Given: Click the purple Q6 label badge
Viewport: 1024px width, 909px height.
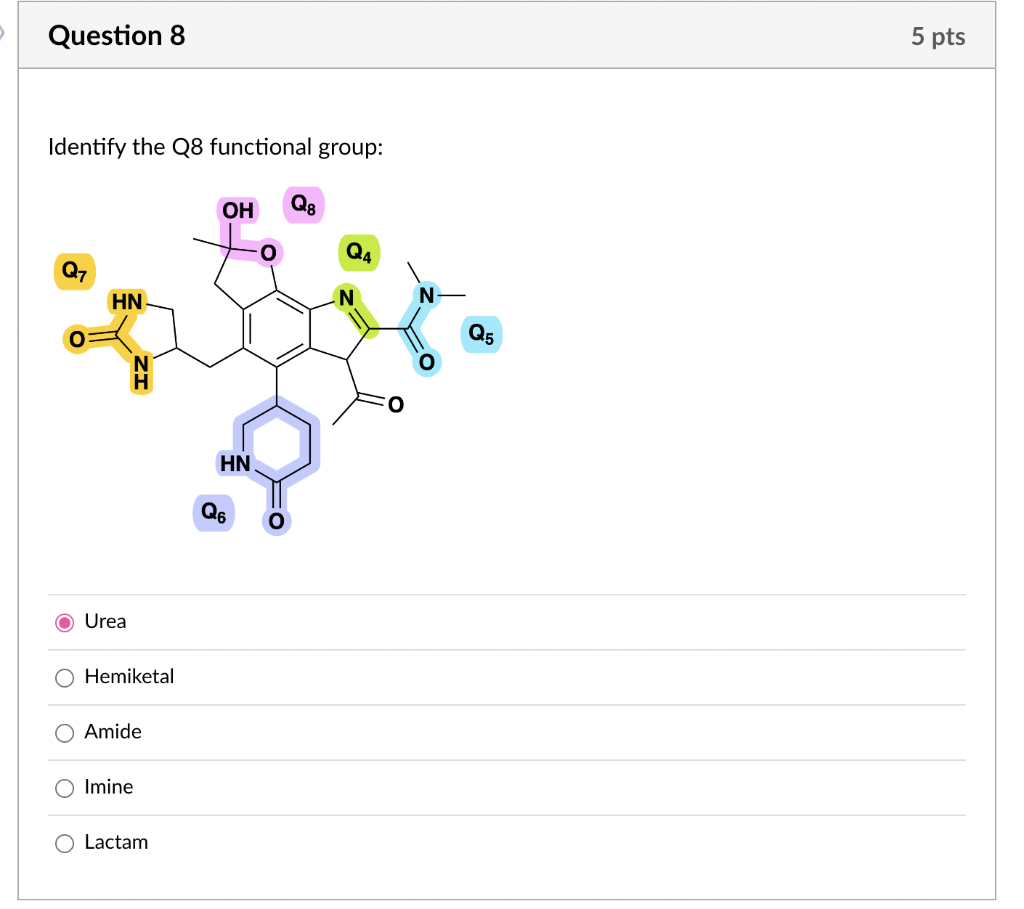Looking at the screenshot, I should [x=212, y=511].
